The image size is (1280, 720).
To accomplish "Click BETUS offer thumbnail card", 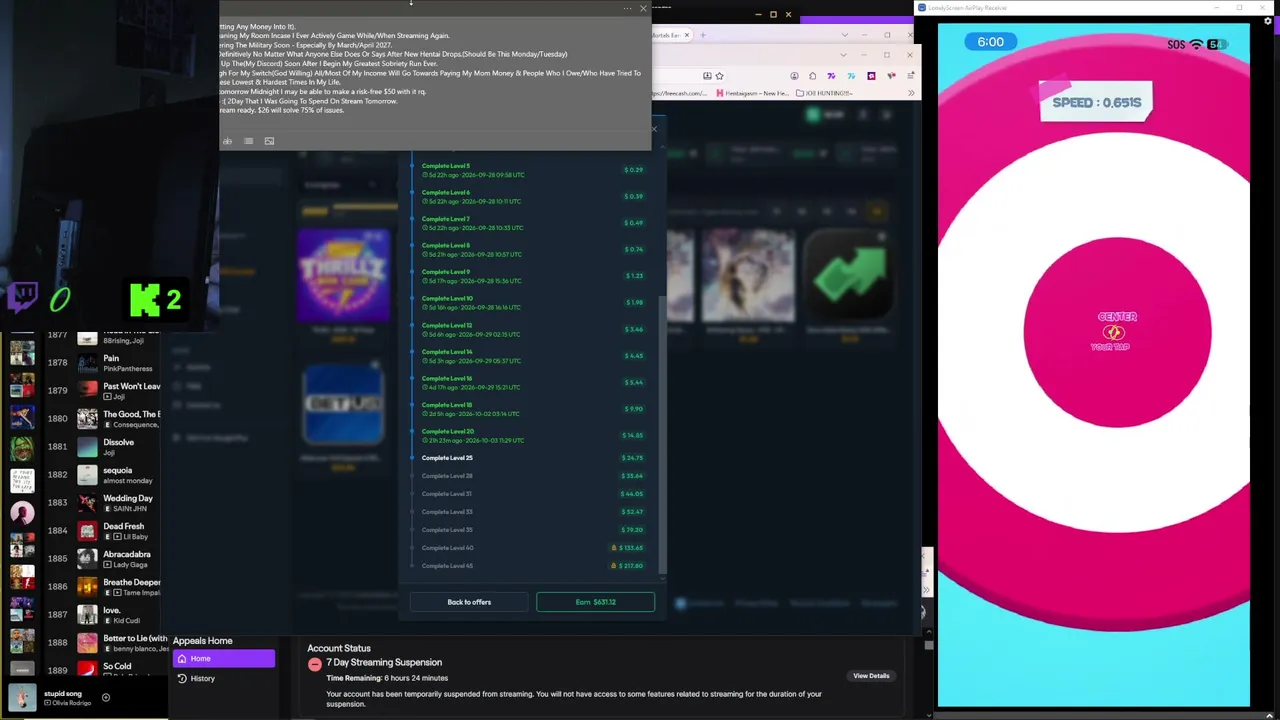I will (x=343, y=404).
